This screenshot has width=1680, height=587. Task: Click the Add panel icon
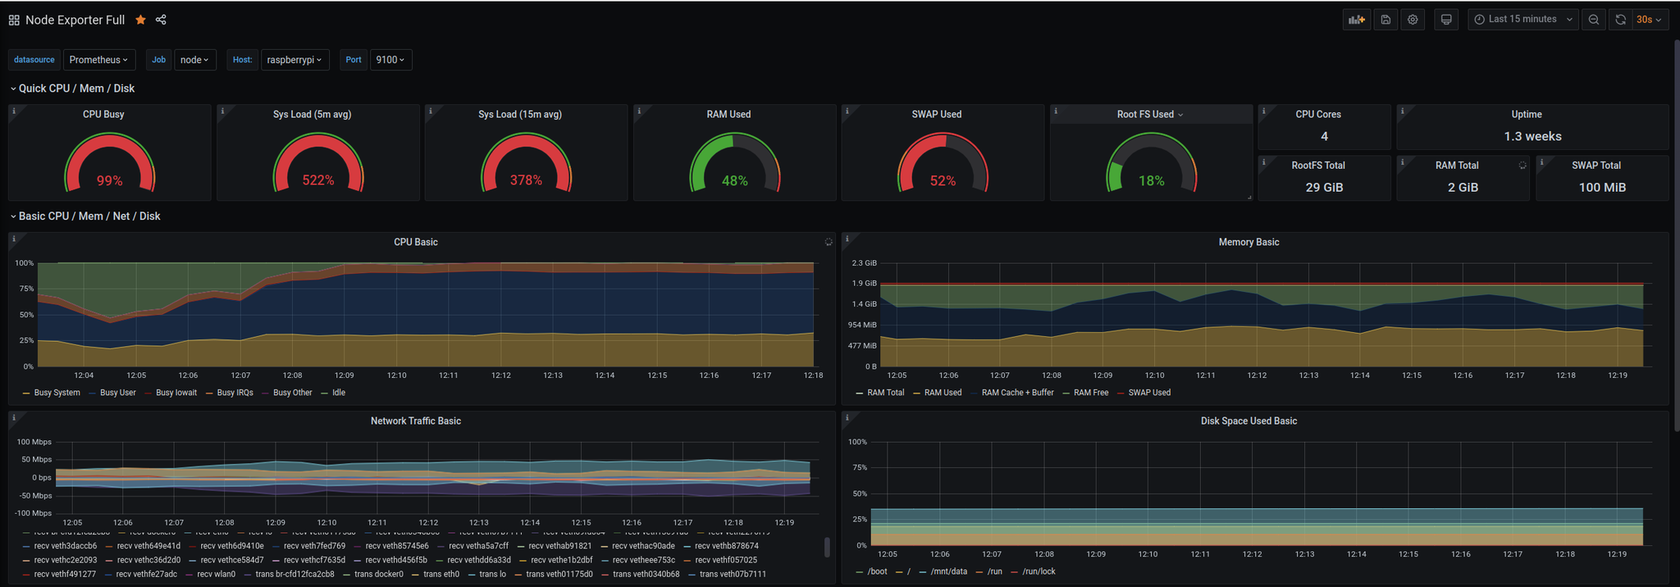coord(1356,19)
